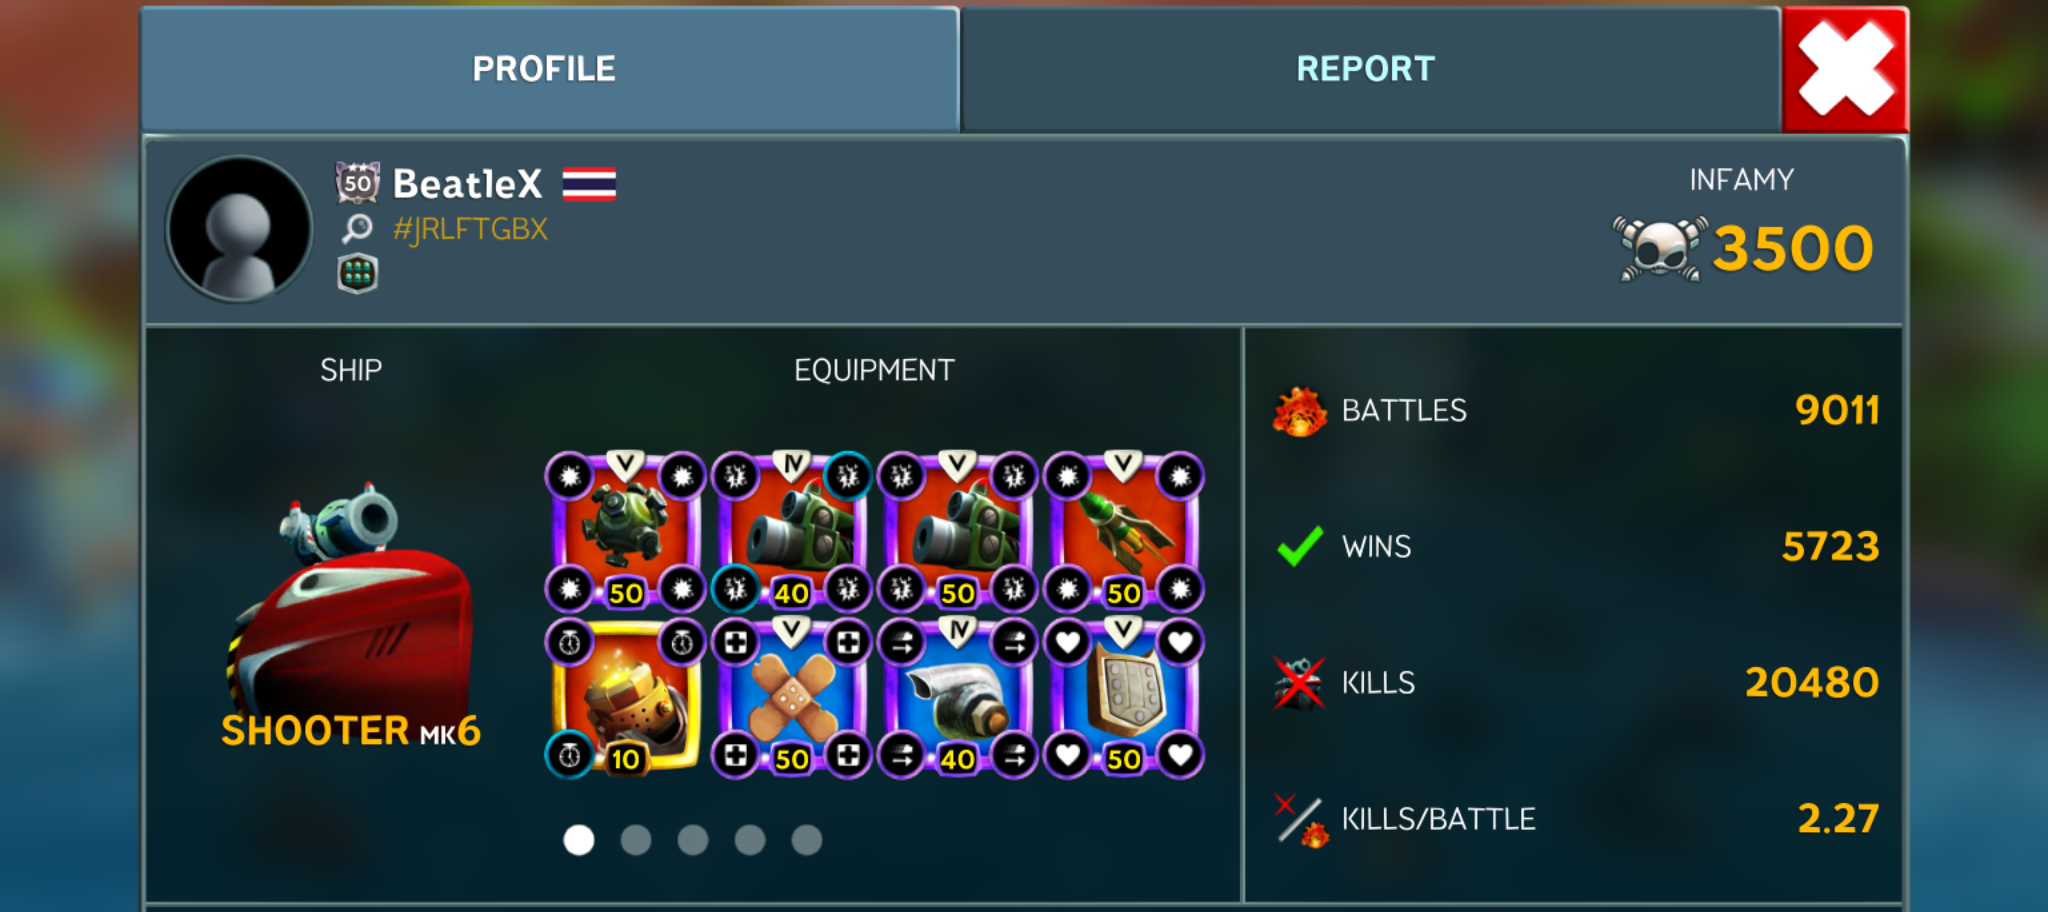
Task: Select the level 40 nitro bolt item
Action: click(957, 698)
